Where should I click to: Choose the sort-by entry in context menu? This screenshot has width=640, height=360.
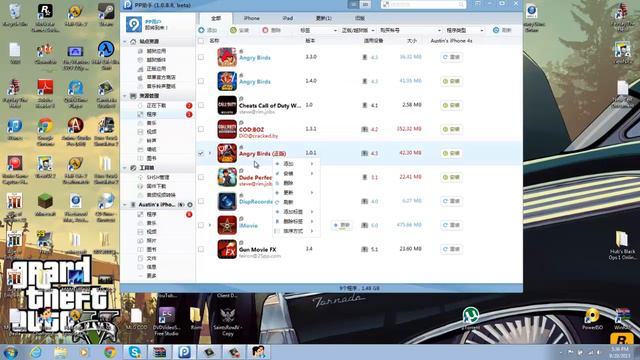[296, 231]
